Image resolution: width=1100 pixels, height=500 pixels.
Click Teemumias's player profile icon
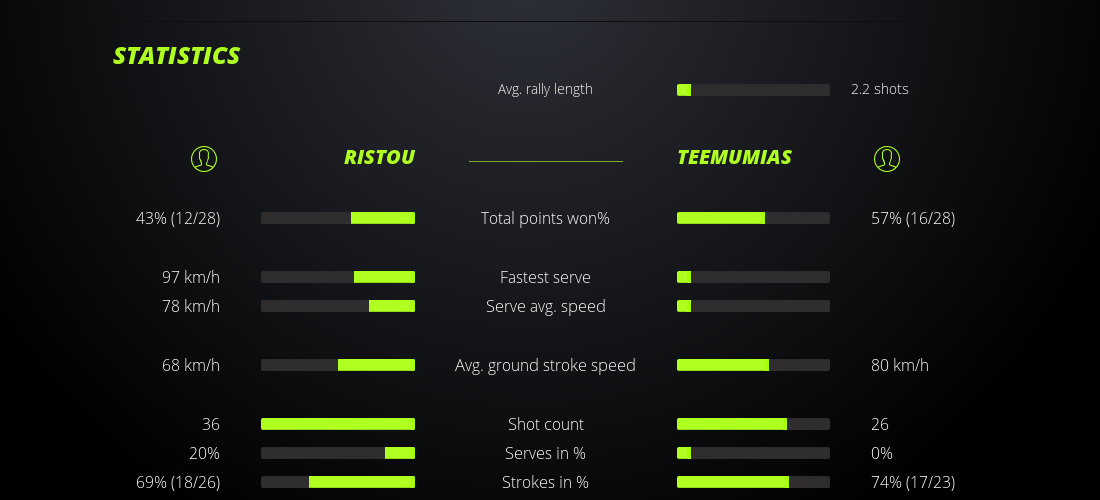pos(887,158)
